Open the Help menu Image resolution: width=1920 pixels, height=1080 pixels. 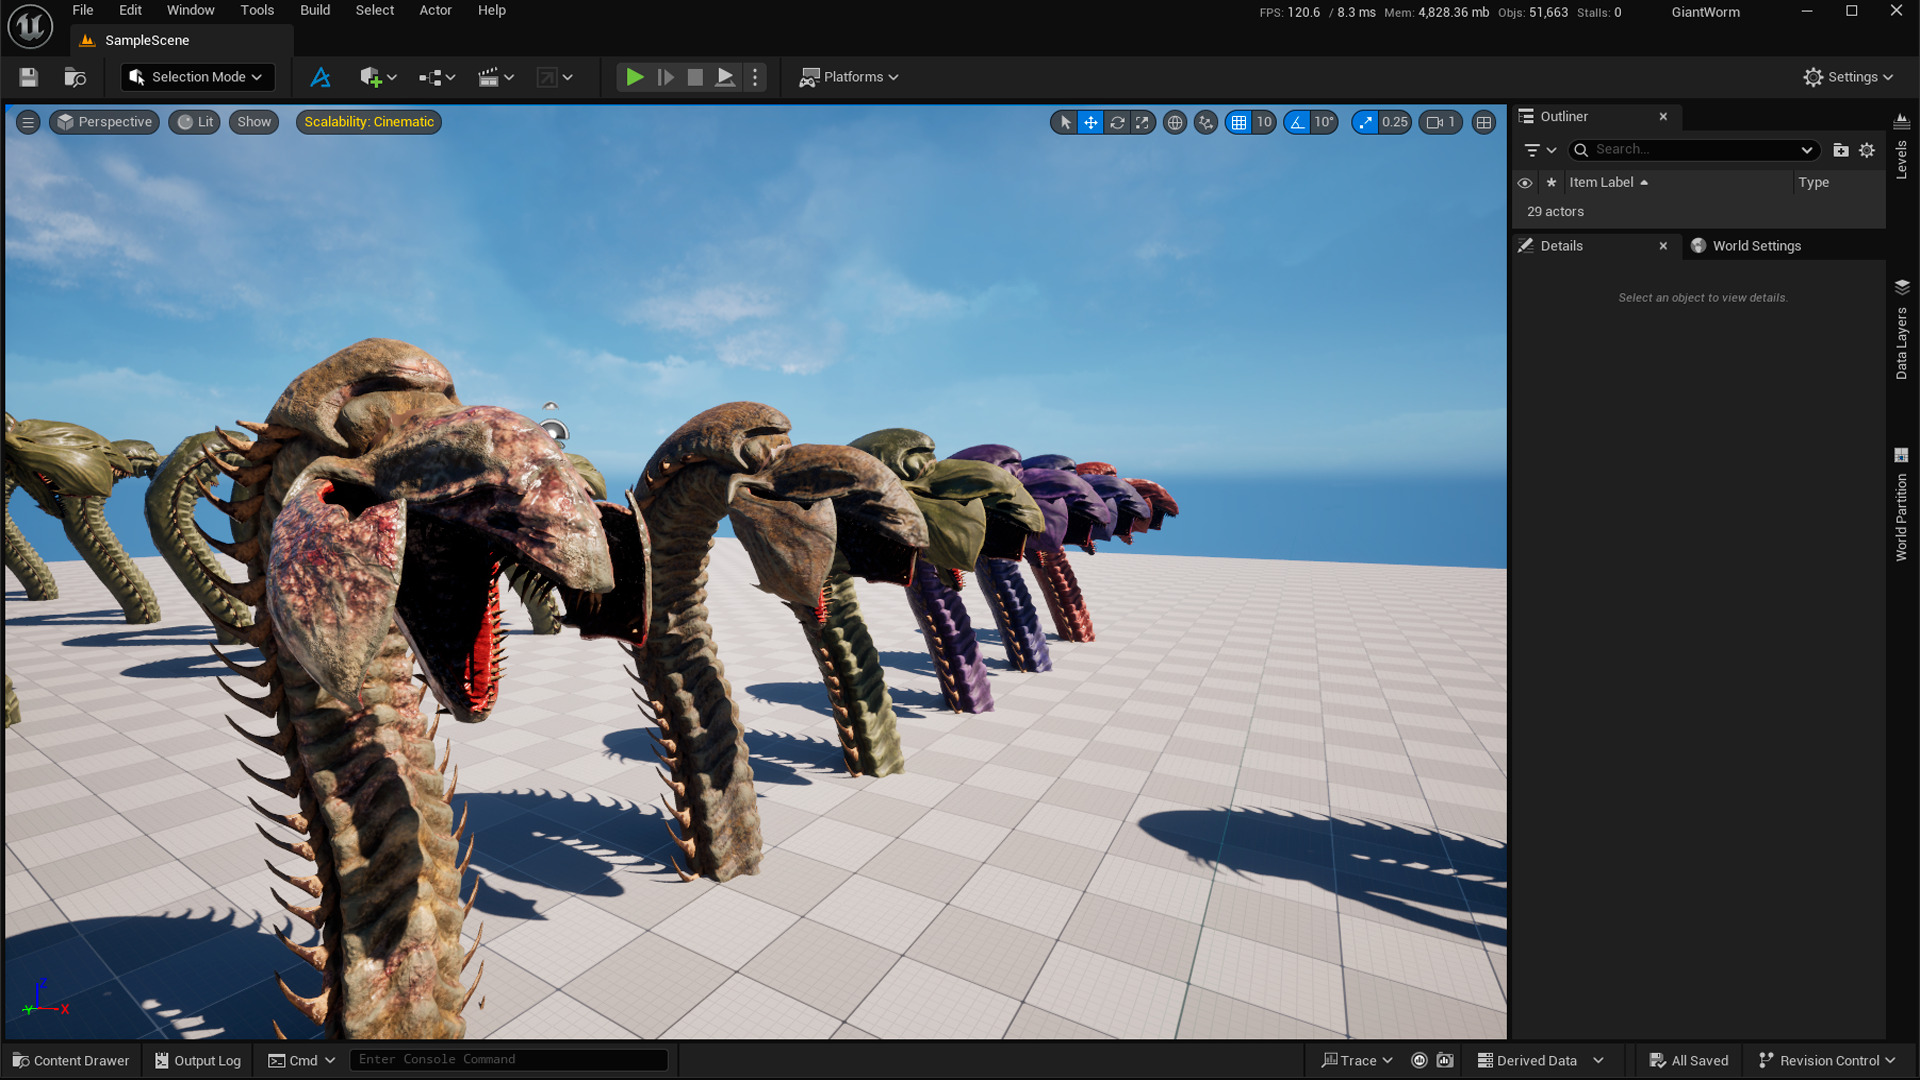click(491, 10)
